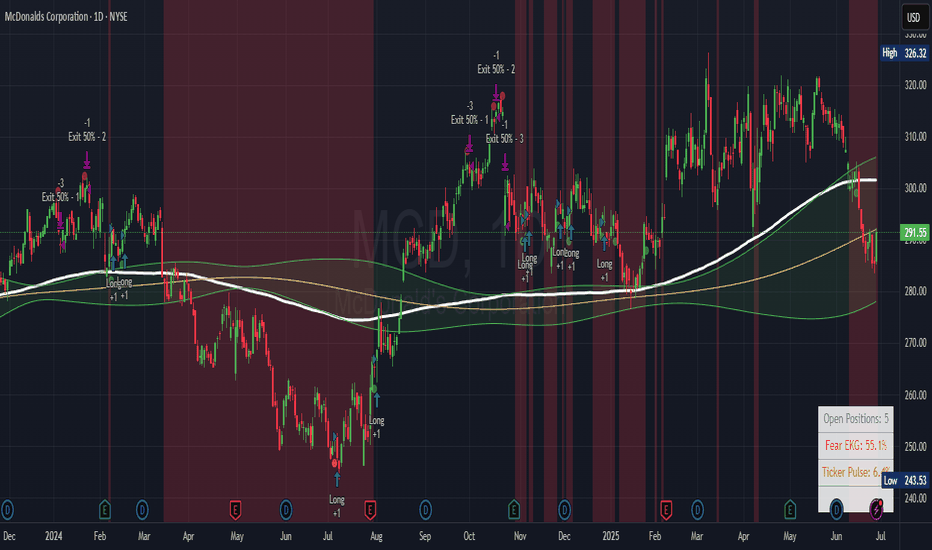Click the red earnings marker above May 2024

(235, 510)
